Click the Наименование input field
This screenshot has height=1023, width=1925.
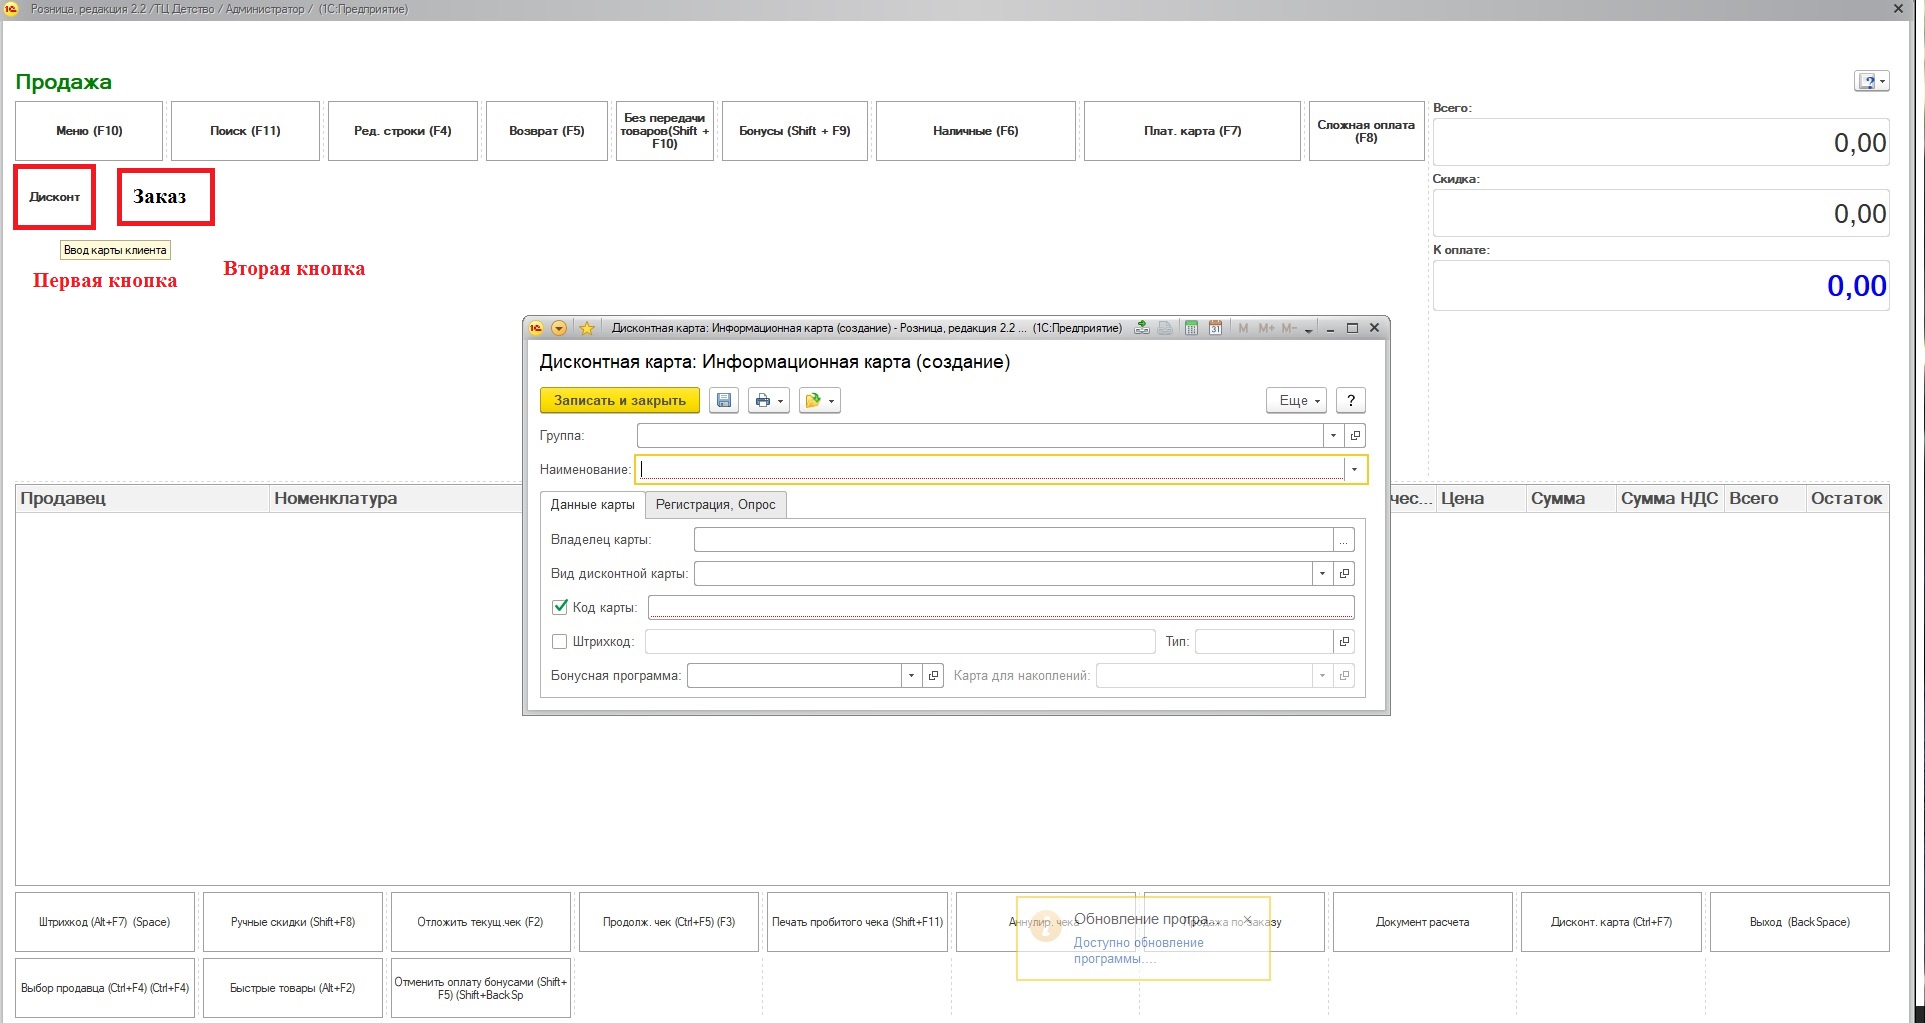click(x=990, y=470)
